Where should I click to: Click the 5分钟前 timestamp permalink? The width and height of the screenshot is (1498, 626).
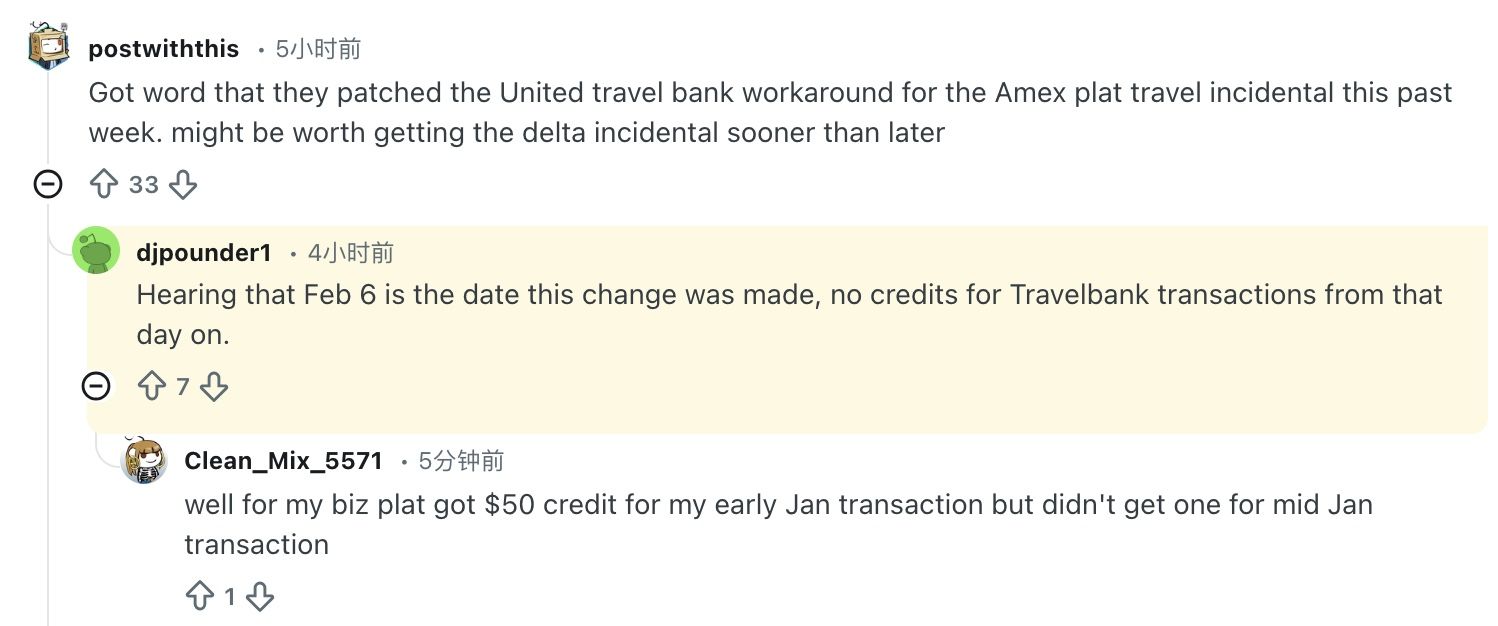coord(461,461)
